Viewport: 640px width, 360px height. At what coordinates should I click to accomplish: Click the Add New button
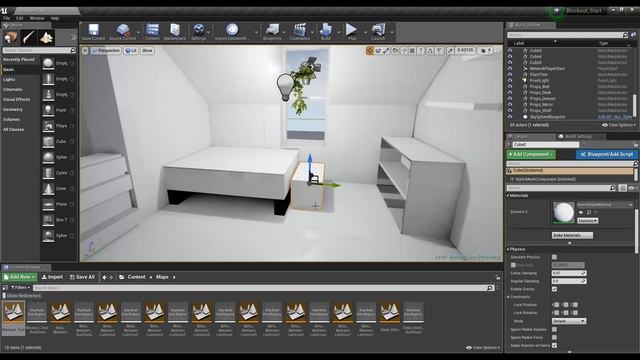pyautogui.click(x=20, y=277)
